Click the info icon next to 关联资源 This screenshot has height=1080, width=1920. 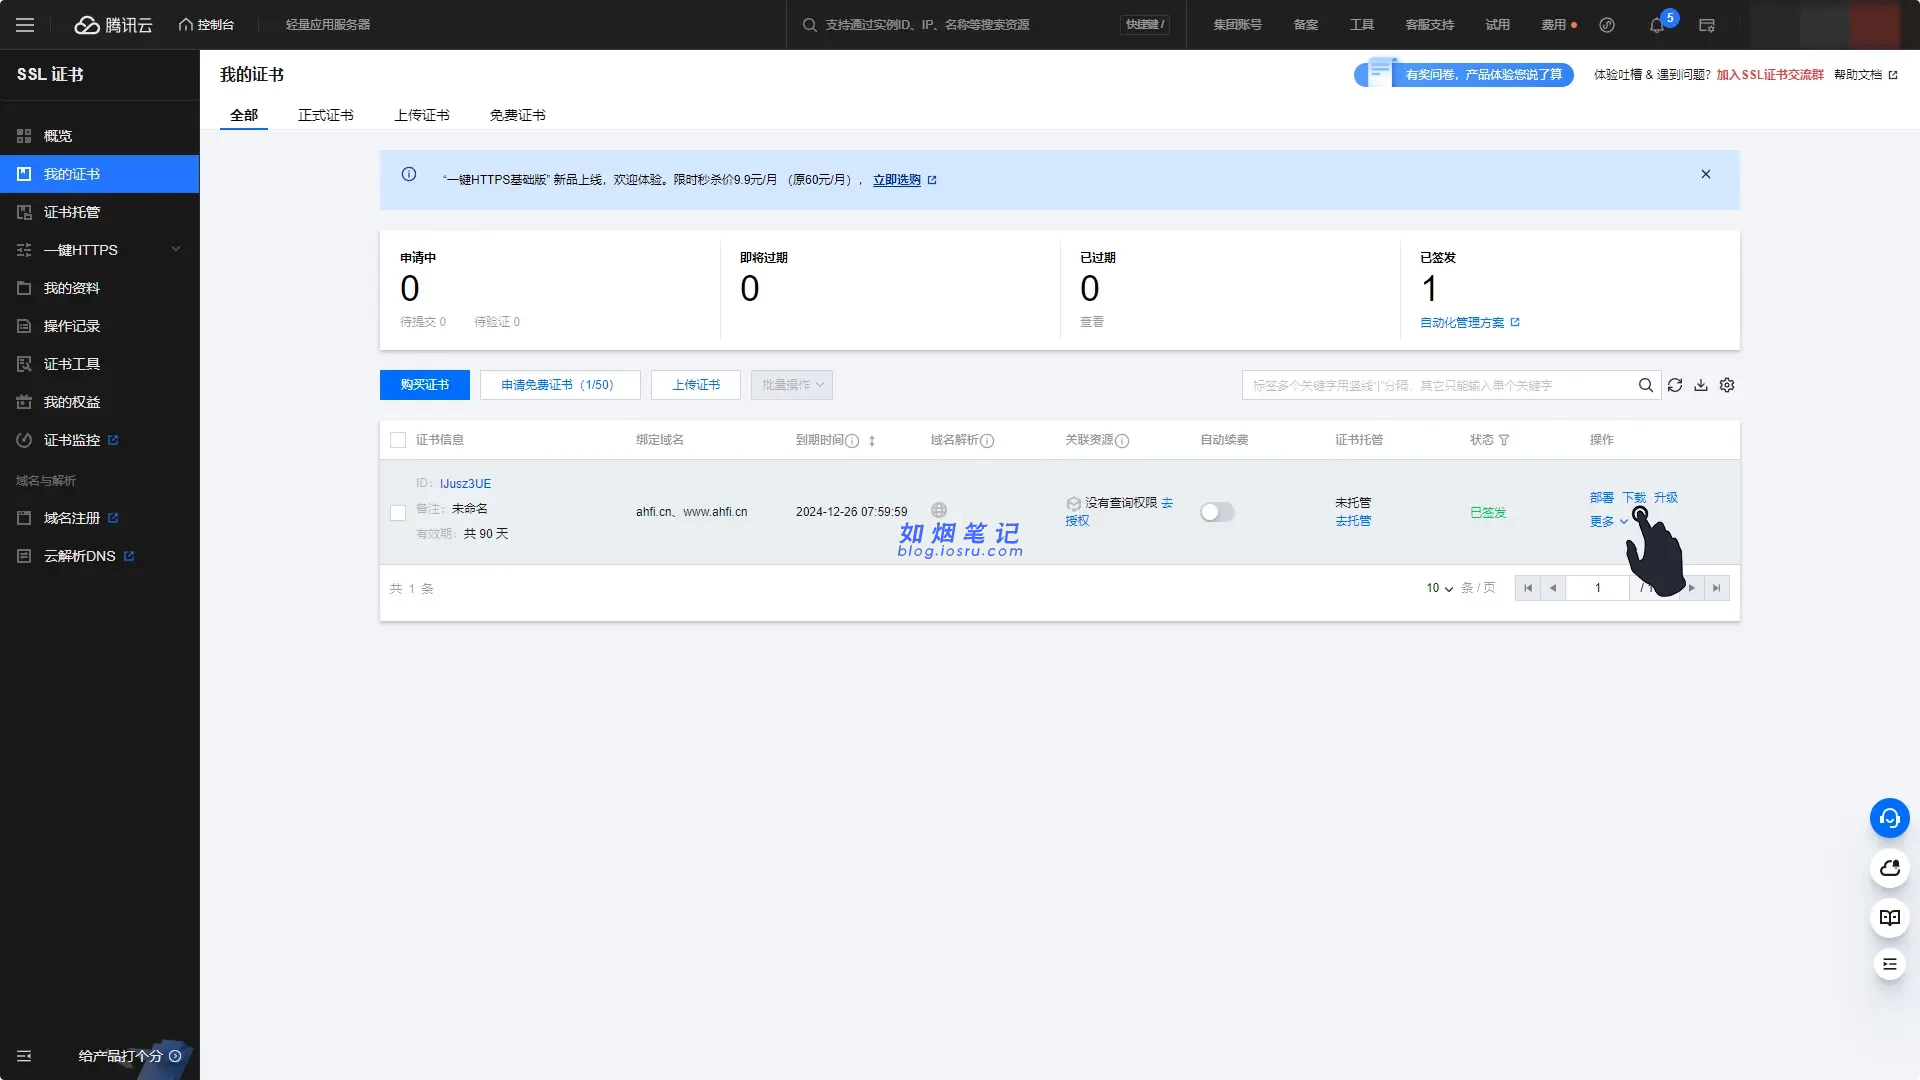pos(1122,440)
